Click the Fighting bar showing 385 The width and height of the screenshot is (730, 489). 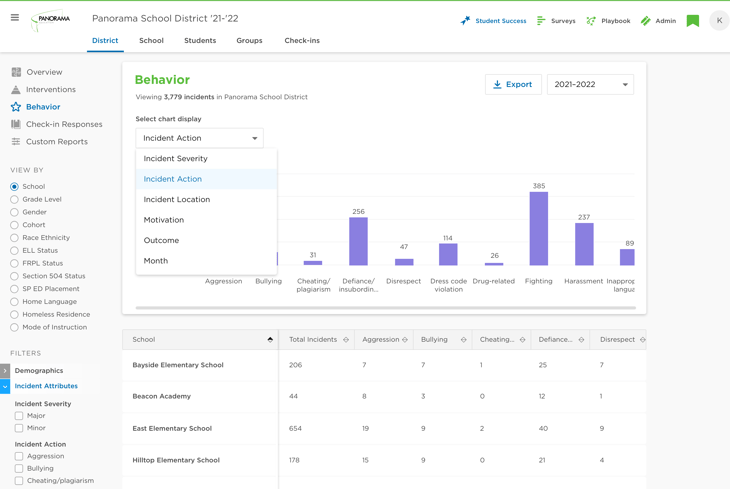pyautogui.click(x=539, y=229)
